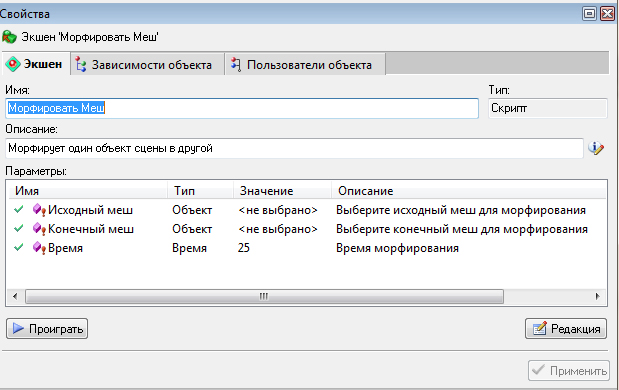Click '<не выбрано>' value of Конечный меш
Image resolution: width=619 pixels, height=390 pixels.
(278, 229)
